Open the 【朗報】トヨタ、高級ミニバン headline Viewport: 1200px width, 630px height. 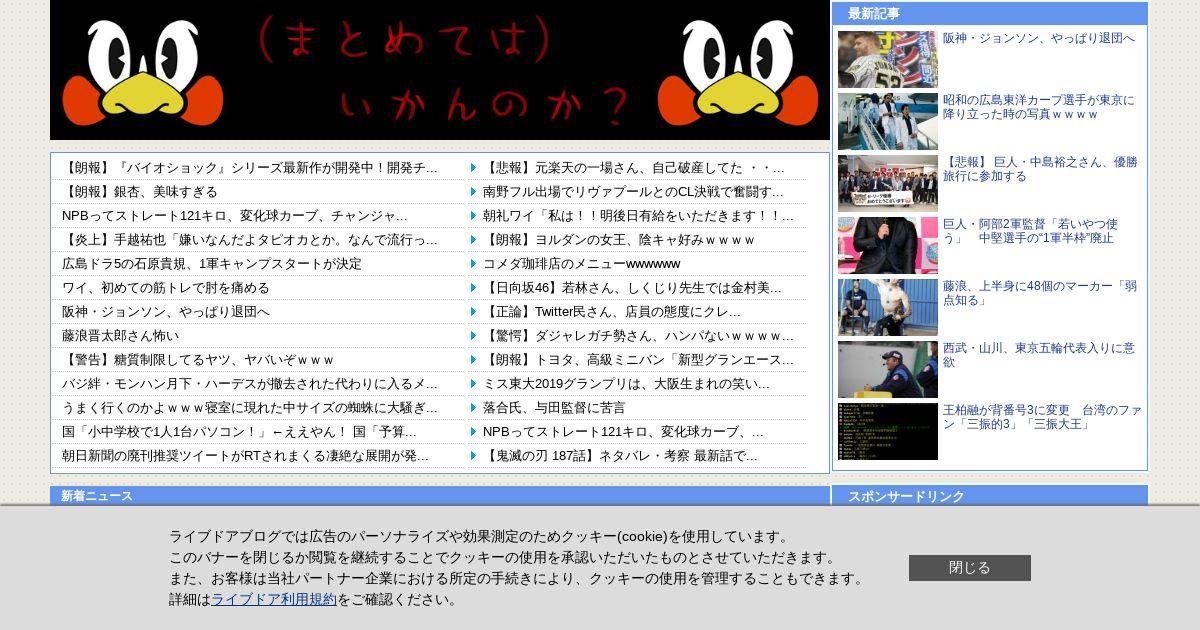pyautogui.click(x=639, y=360)
